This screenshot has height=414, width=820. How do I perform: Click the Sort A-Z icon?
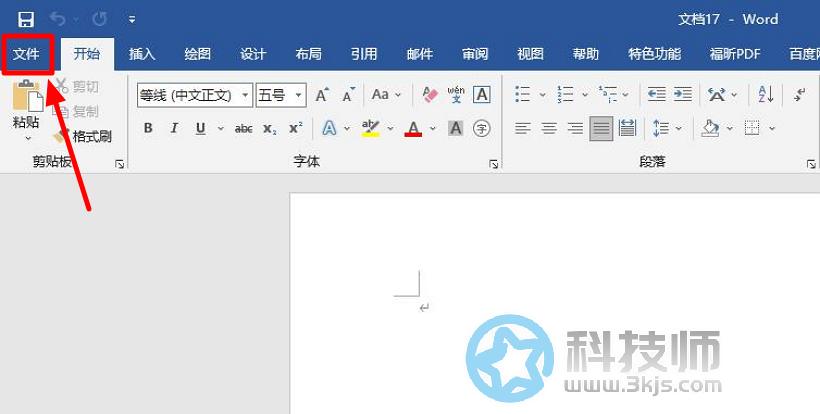click(766, 95)
